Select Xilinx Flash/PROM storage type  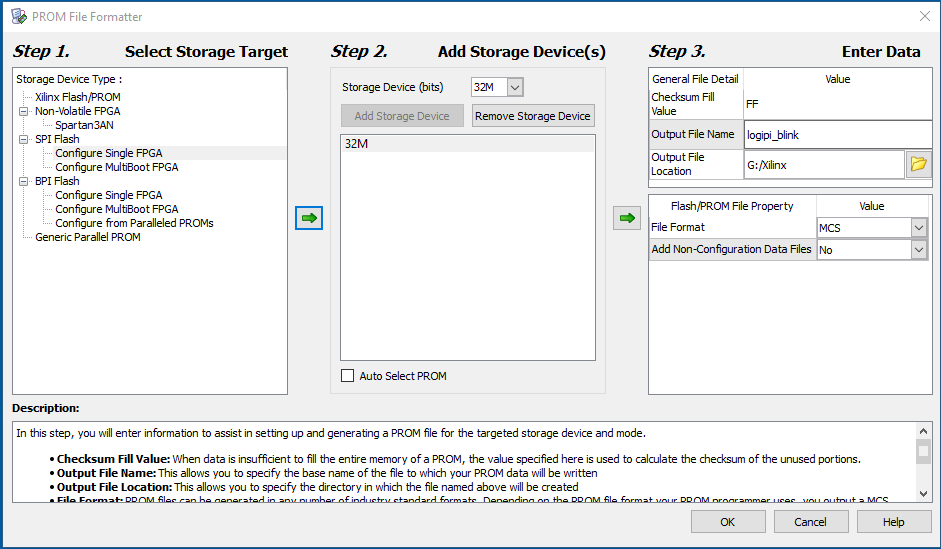[x=78, y=97]
